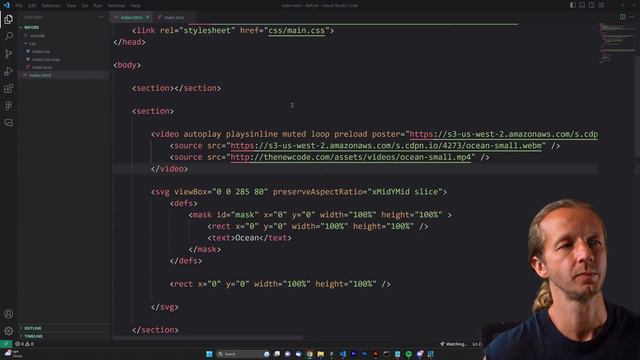Open the Help menu
Viewport: 640px width, 360px height.
point(136,6)
